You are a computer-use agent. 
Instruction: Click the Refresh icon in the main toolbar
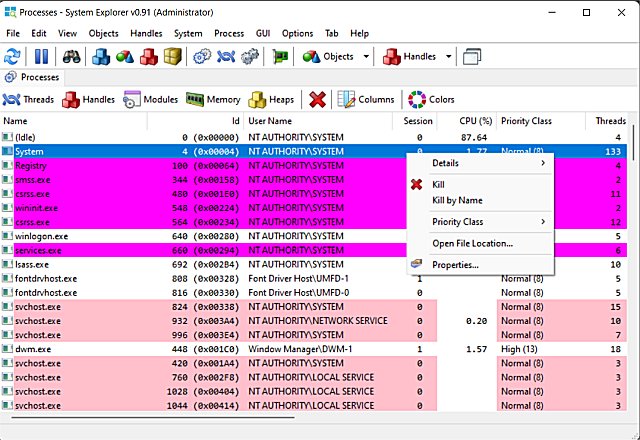pyautogui.click(x=13, y=57)
